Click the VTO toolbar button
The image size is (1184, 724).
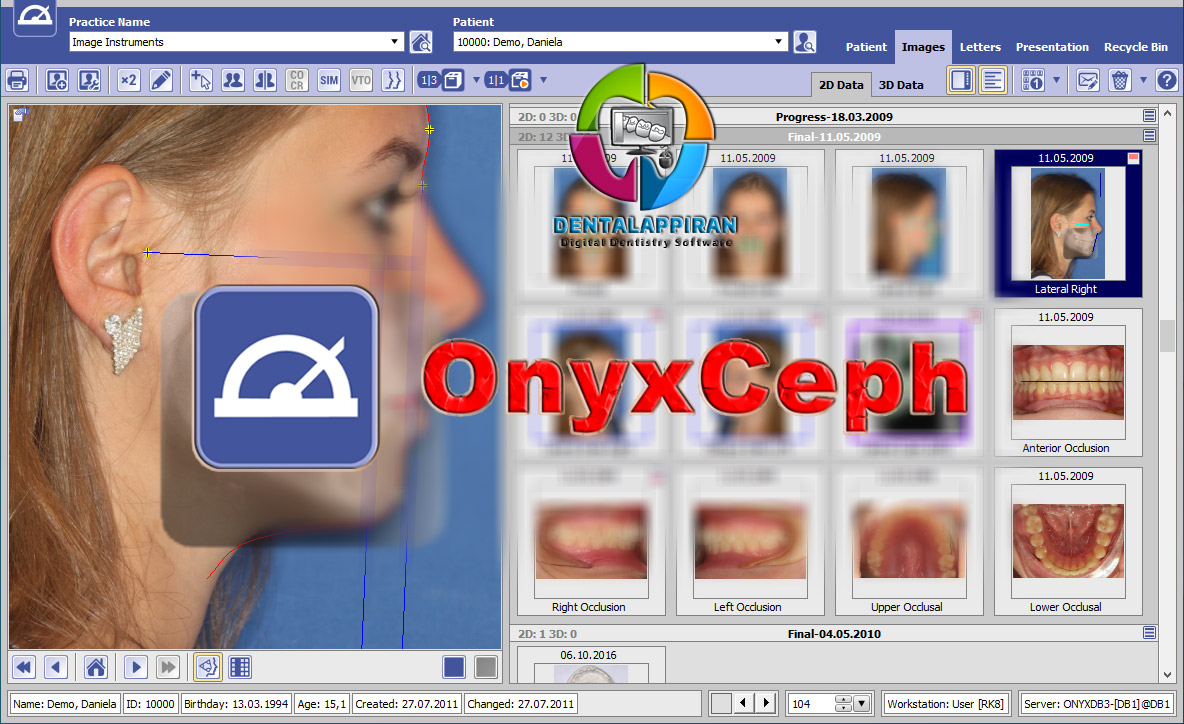click(x=361, y=80)
